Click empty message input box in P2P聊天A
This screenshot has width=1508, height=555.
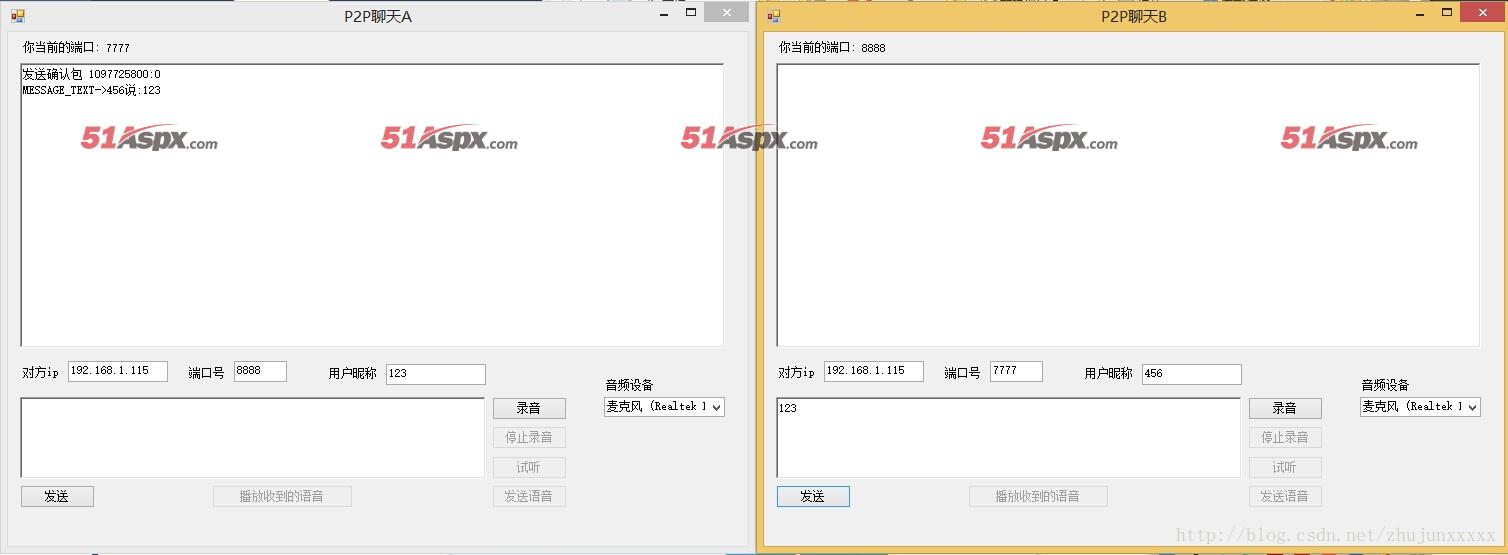pyautogui.click(x=253, y=438)
